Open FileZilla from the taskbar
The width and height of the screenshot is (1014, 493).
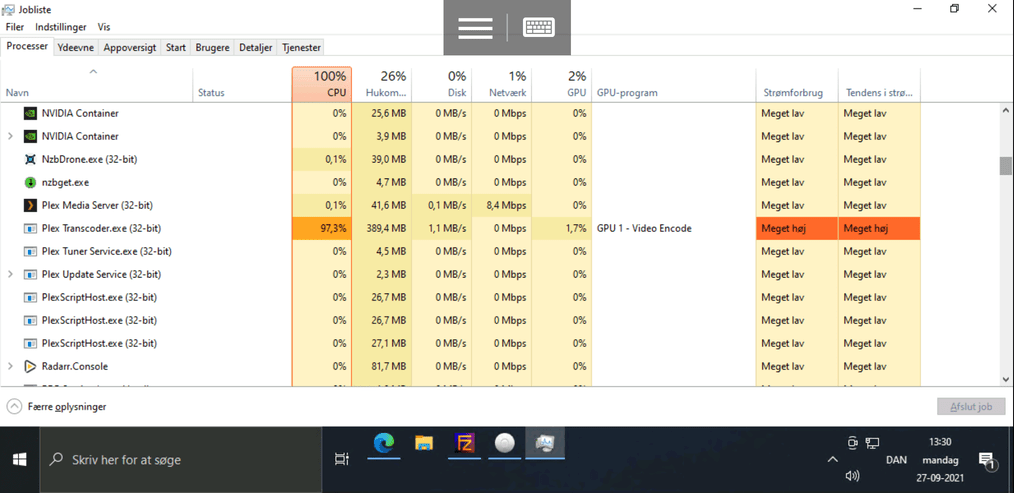pyautogui.click(x=464, y=443)
